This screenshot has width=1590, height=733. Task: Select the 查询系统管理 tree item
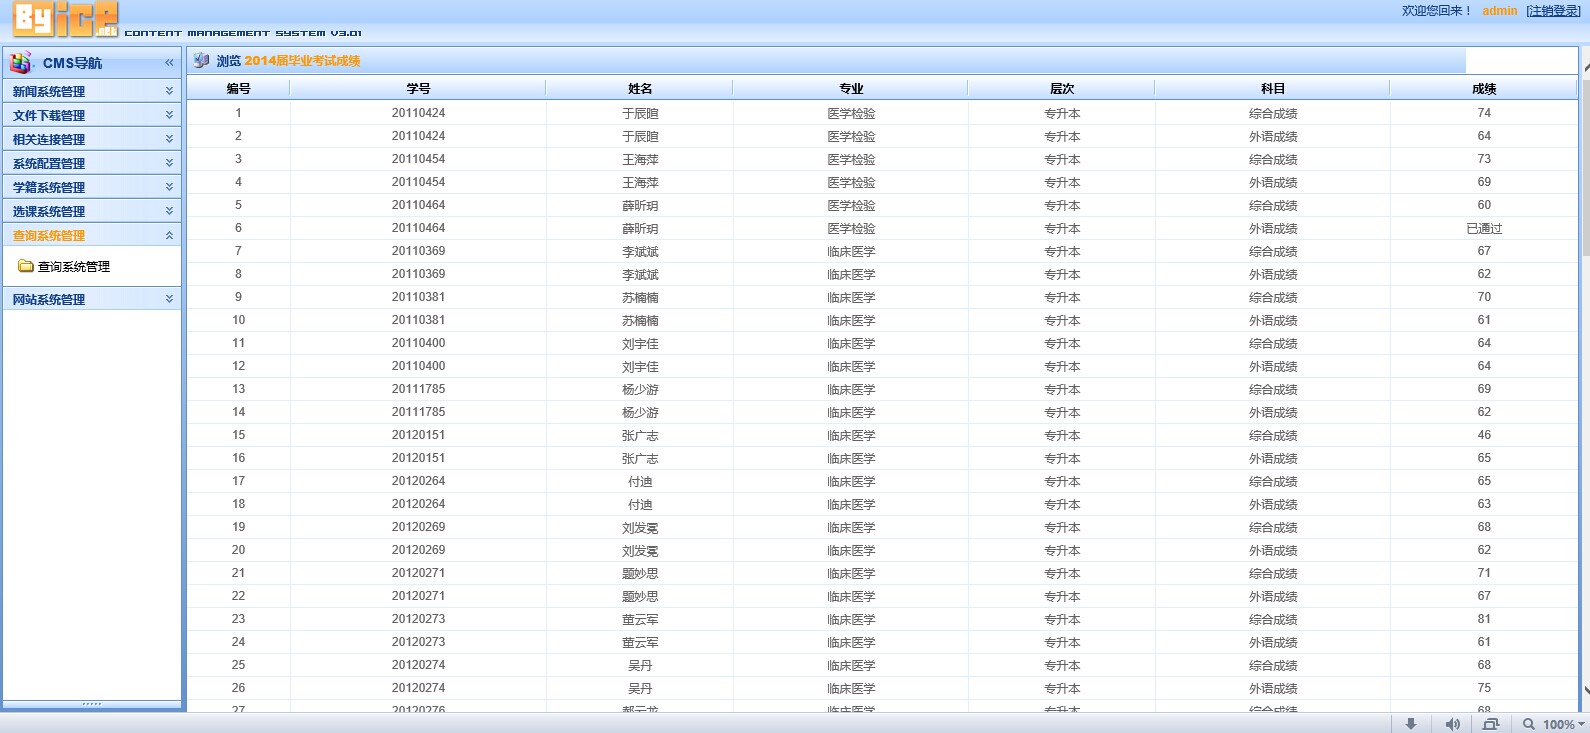74,266
